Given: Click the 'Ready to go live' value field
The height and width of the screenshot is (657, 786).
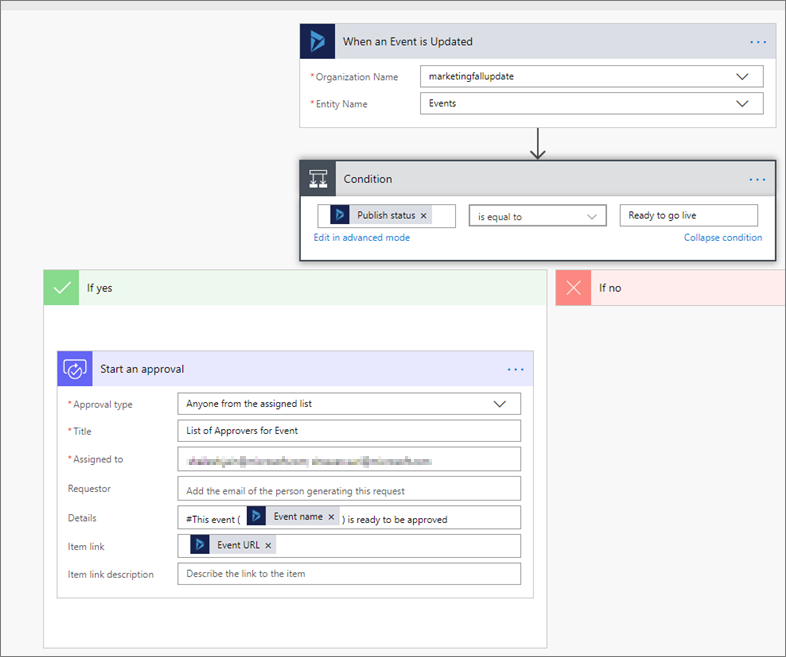Looking at the screenshot, I should click(x=689, y=215).
